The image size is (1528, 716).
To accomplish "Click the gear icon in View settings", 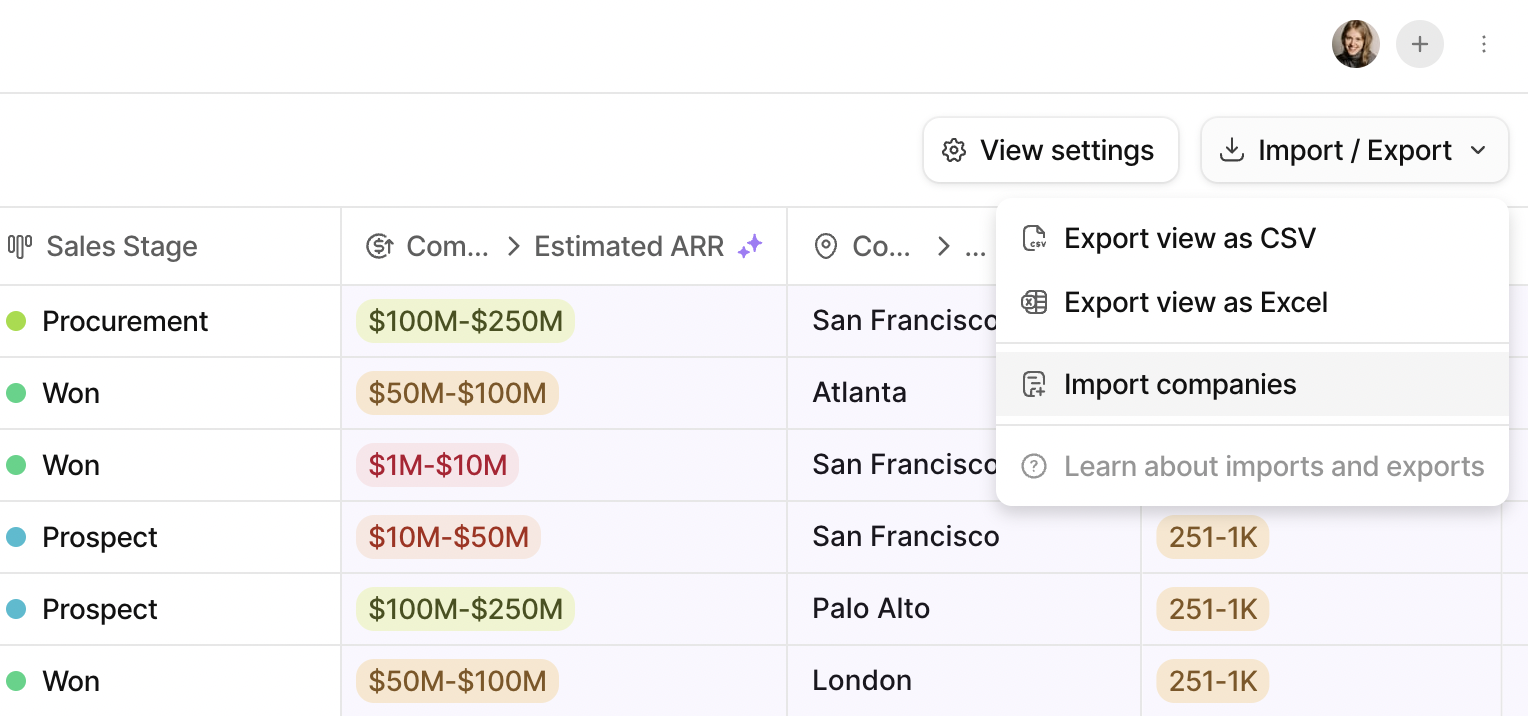I will (x=954, y=151).
